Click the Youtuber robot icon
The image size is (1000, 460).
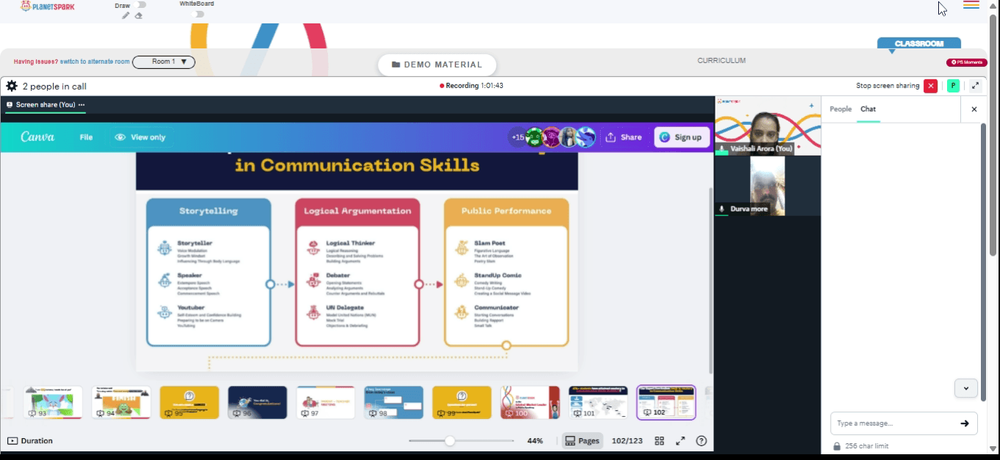click(165, 312)
